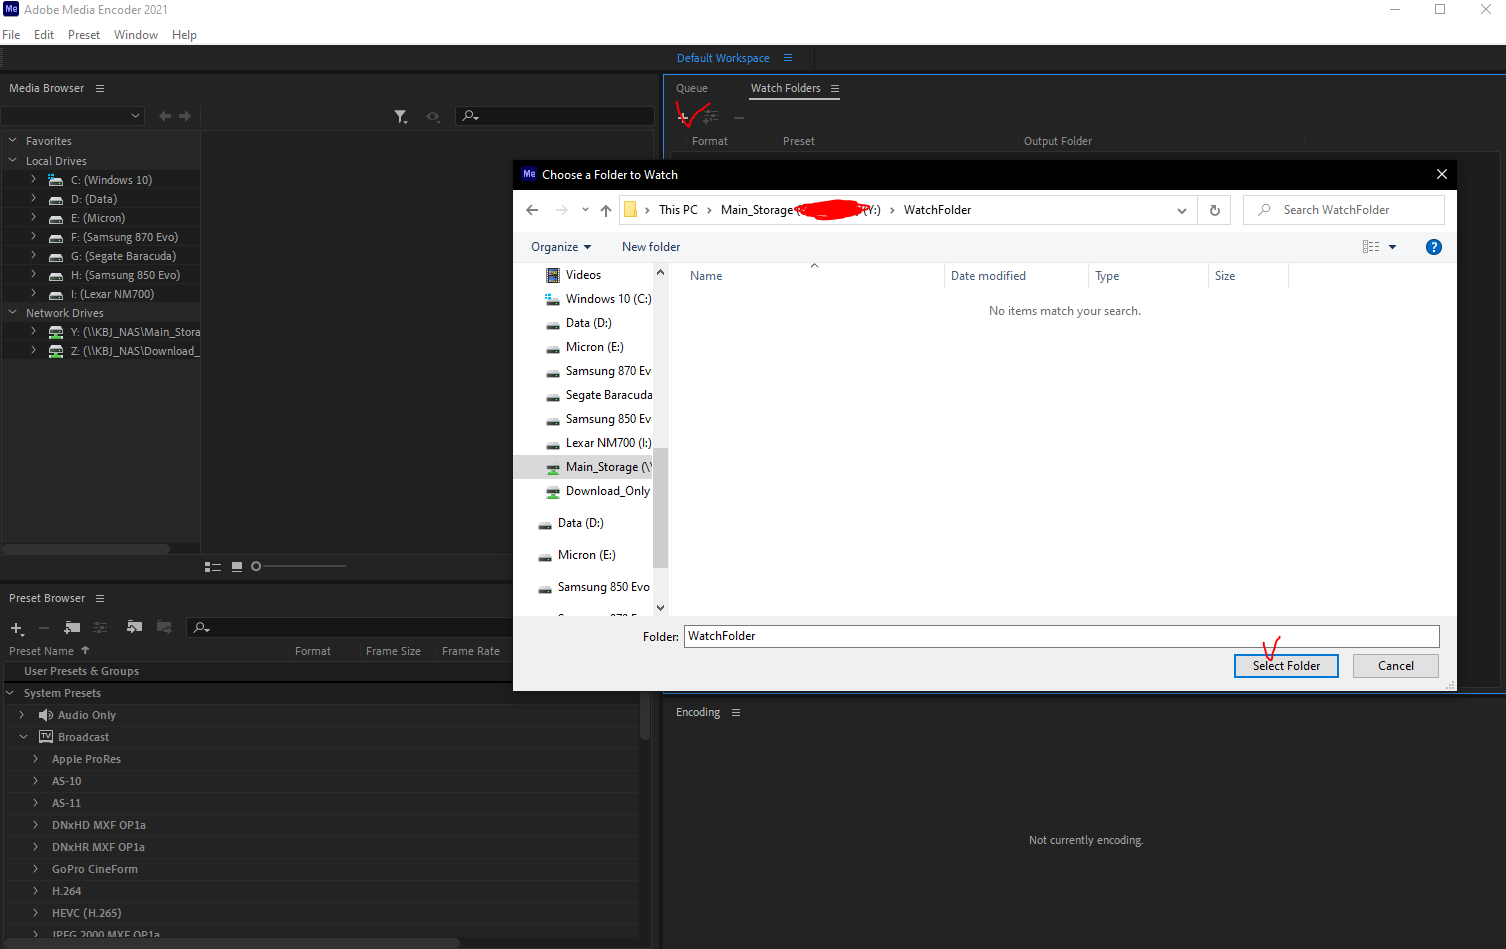Create new preset with plus icon
The height and width of the screenshot is (949, 1506).
(x=16, y=628)
